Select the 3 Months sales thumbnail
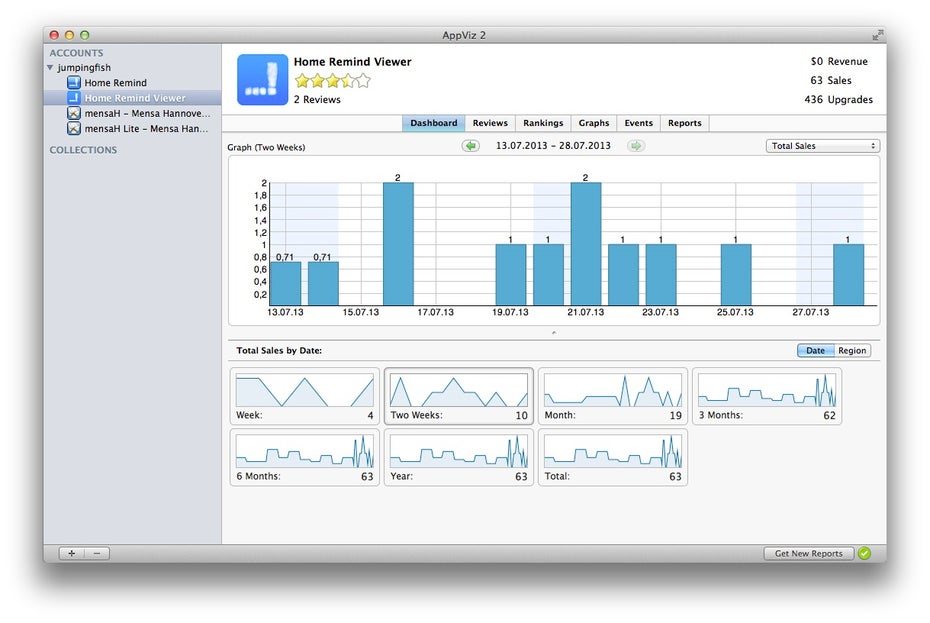Screen dimensions: 930x623 click(767, 396)
